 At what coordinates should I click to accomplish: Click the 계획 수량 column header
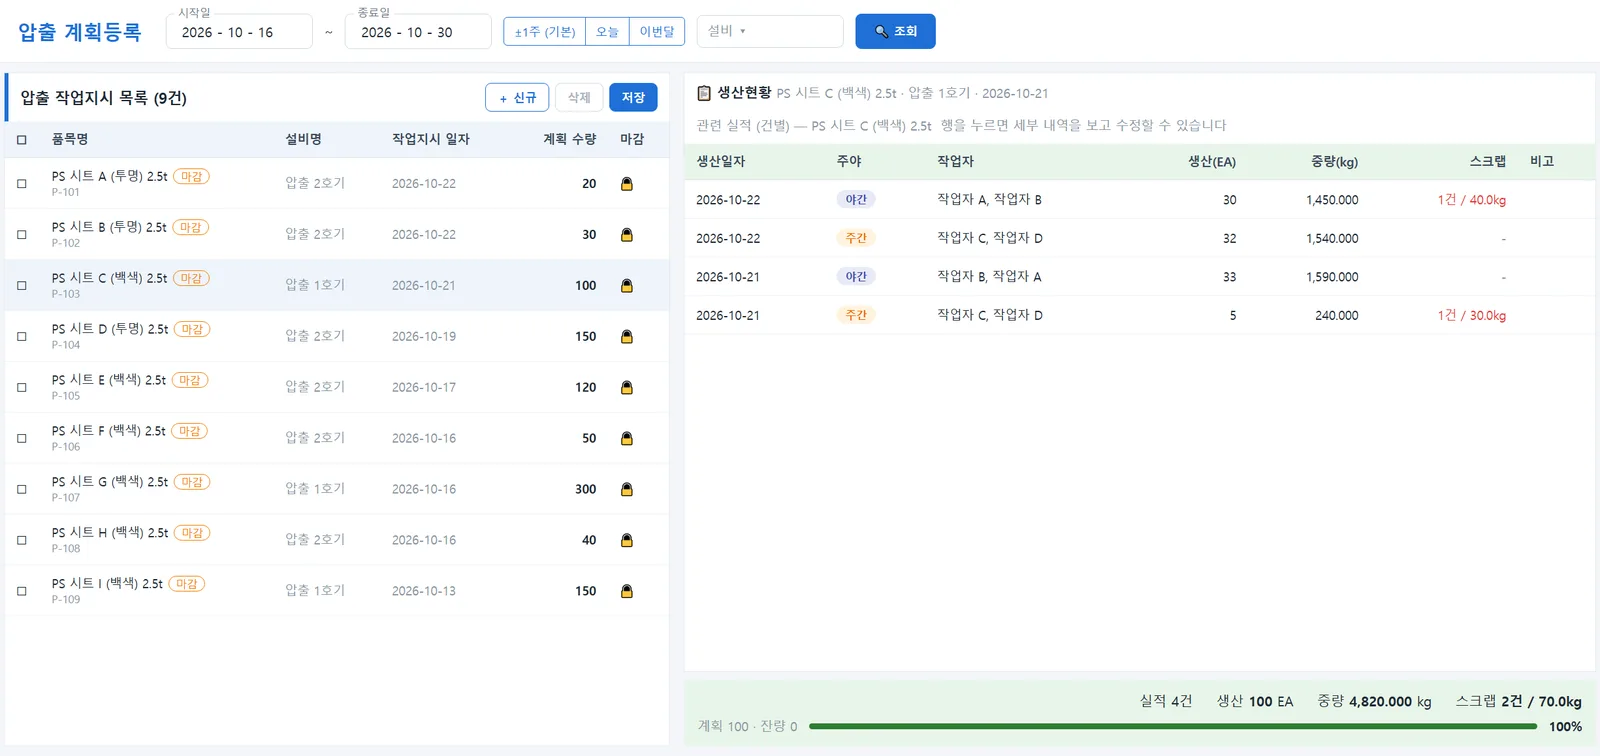570,140
